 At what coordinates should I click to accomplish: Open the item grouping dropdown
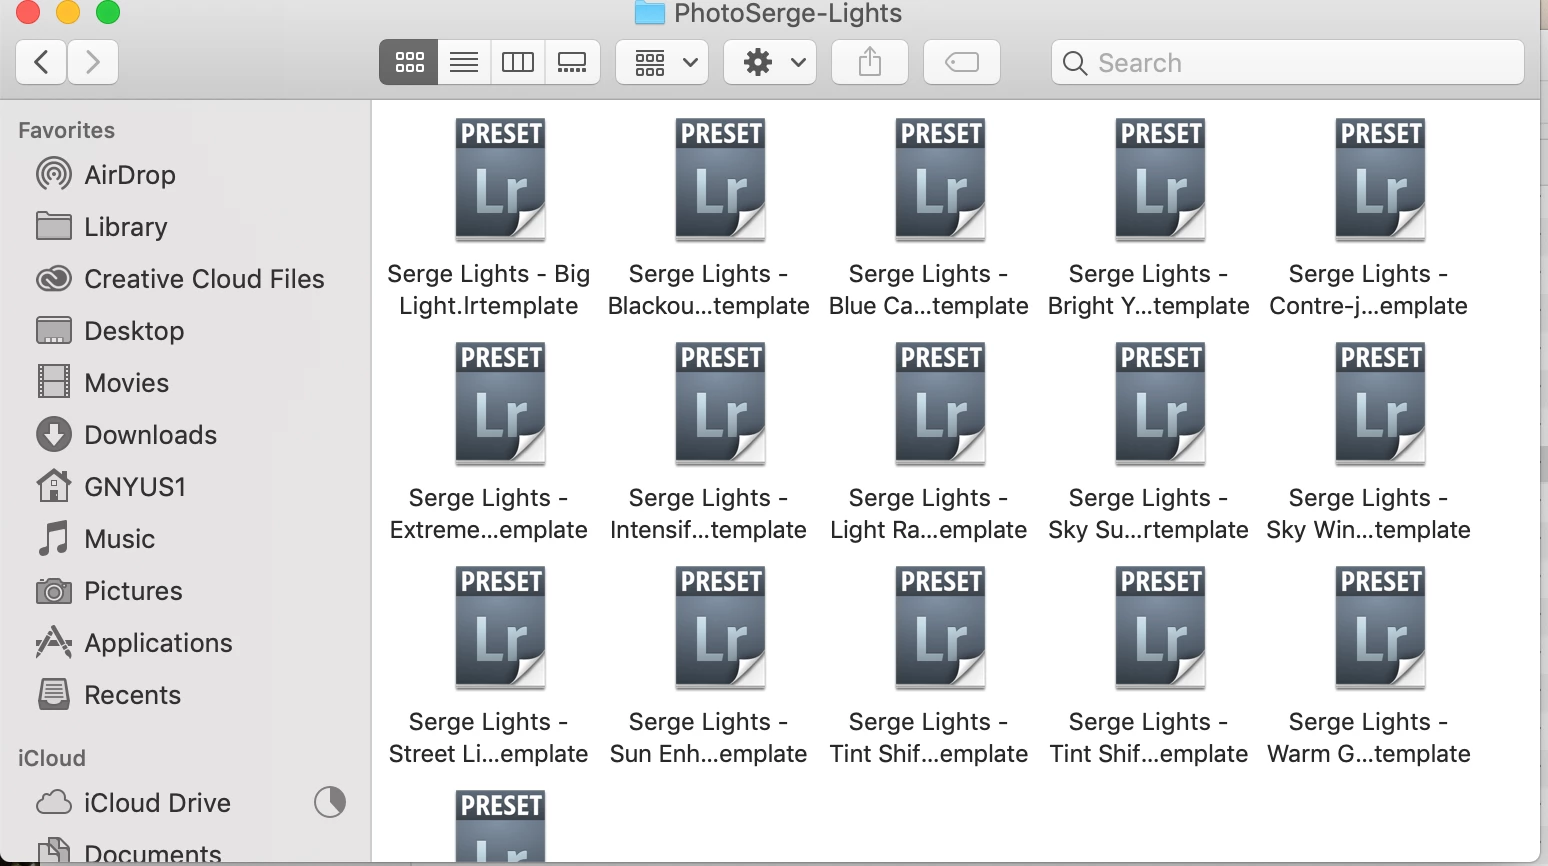point(662,62)
